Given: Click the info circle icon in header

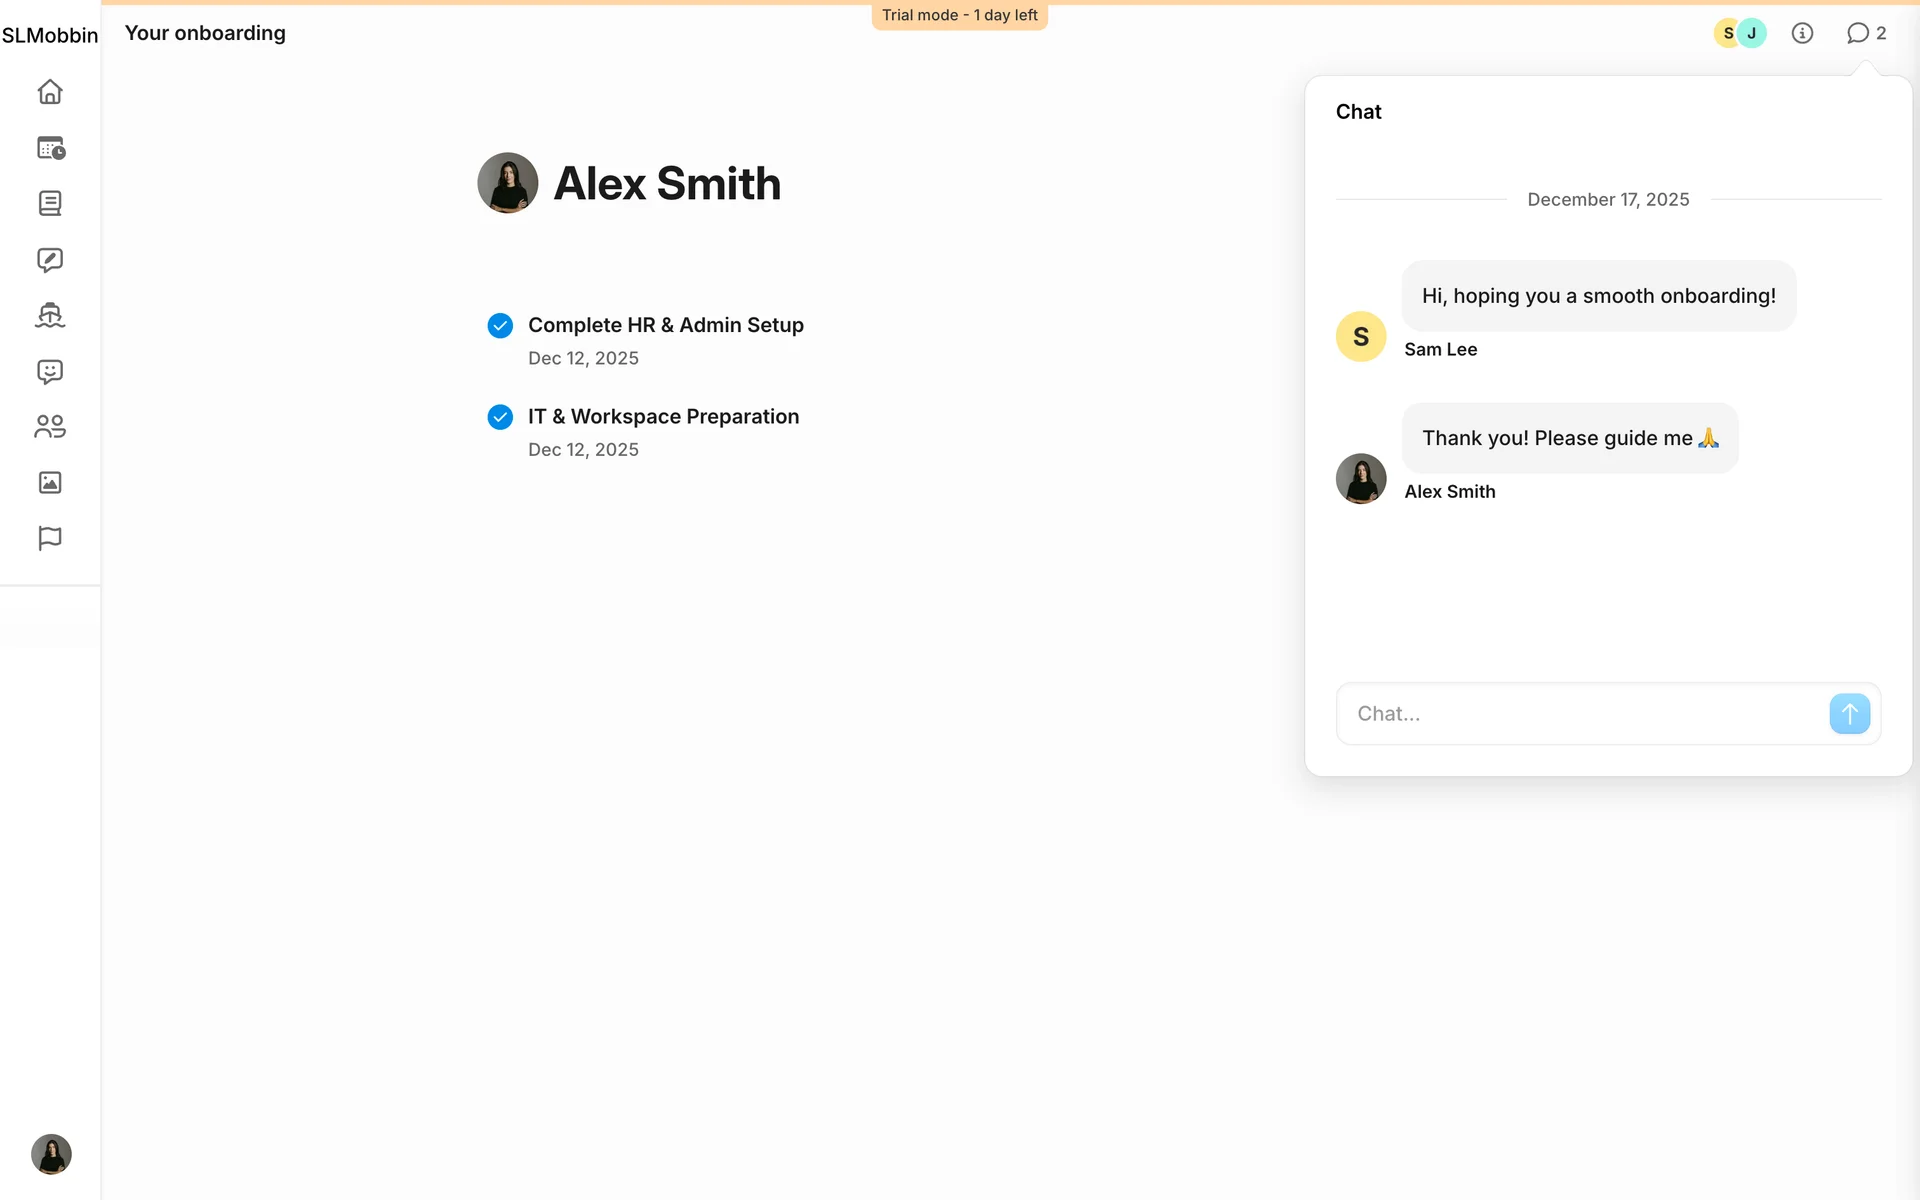Looking at the screenshot, I should tap(1802, 34).
